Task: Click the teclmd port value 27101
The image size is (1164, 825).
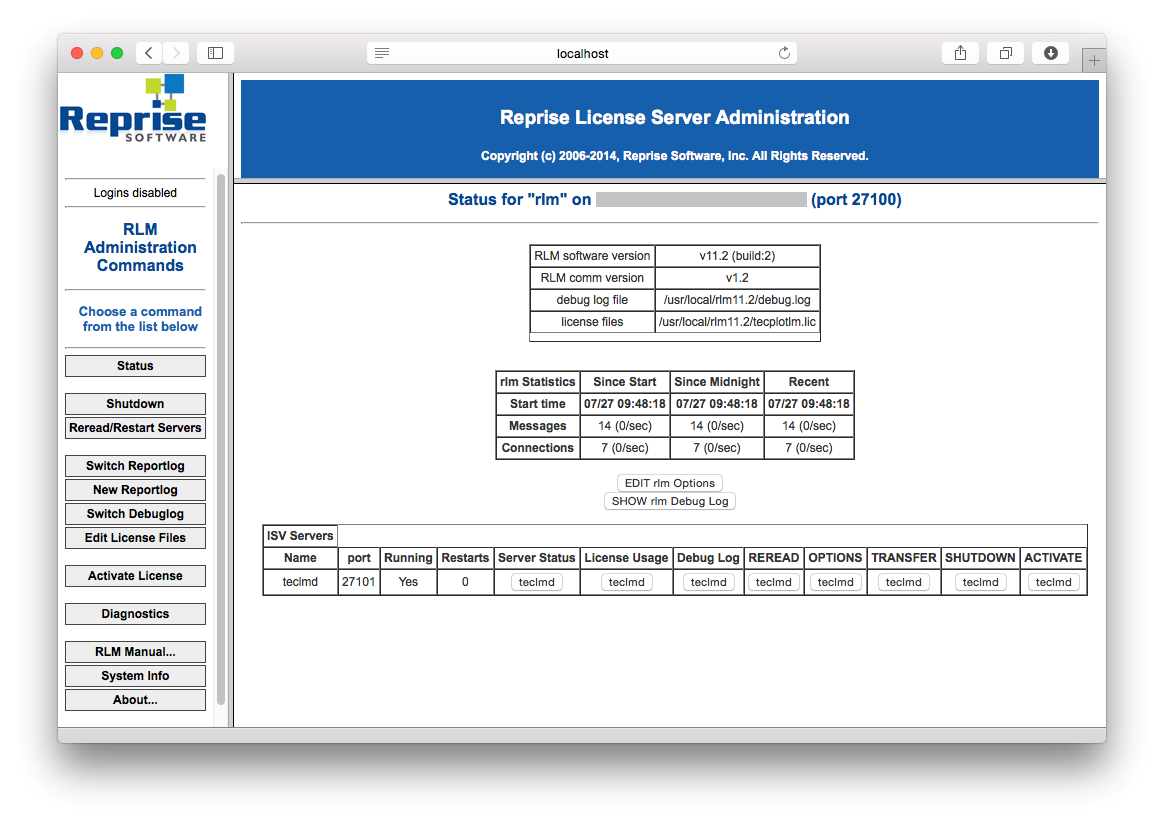Action: pos(359,582)
